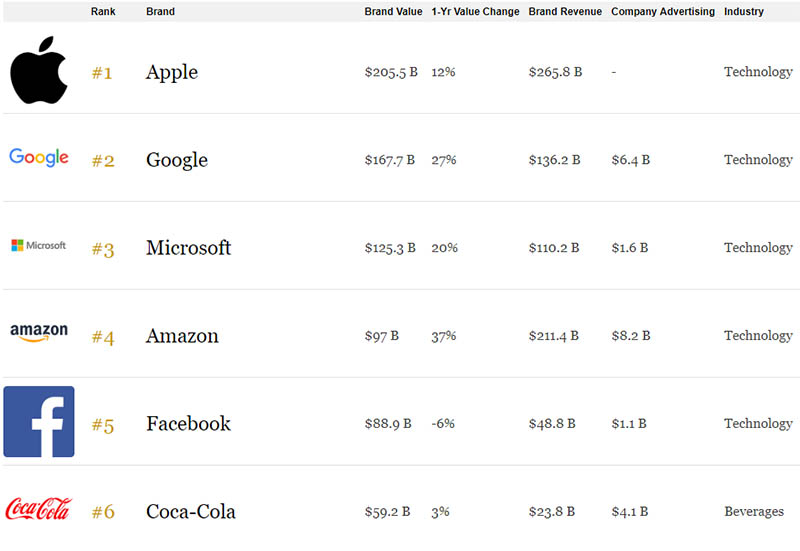Viewport: 800px width, 551px height.
Task: Open the Coca-Cola brand name link
Action: tap(191, 512)
